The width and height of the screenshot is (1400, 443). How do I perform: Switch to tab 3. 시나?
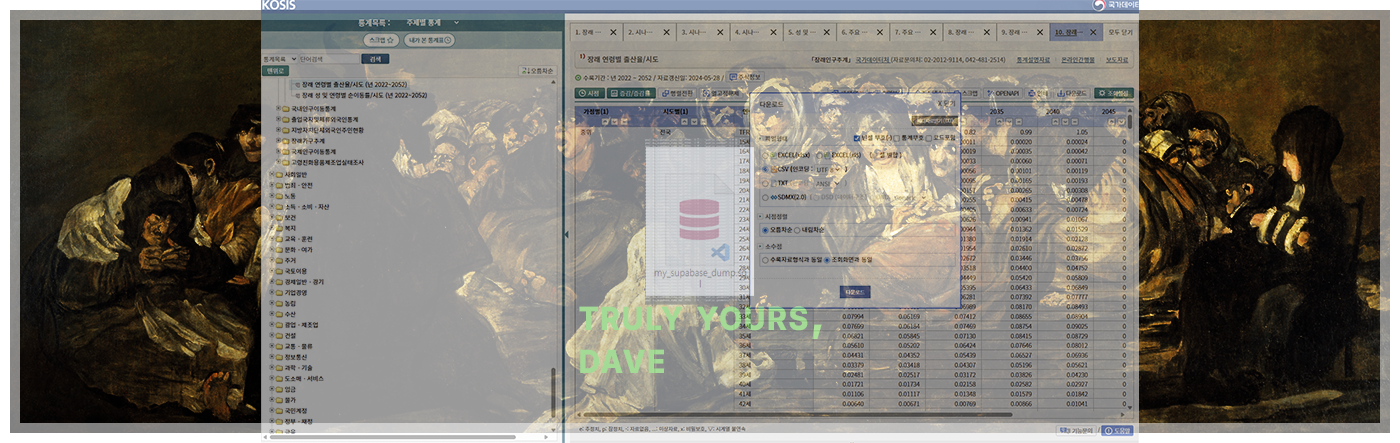click(702, 32)
